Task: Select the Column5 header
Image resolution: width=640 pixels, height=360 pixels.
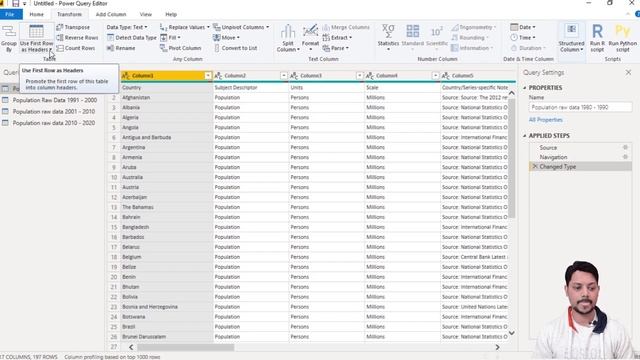Action: pyautogui.click(x=479, y=76)
